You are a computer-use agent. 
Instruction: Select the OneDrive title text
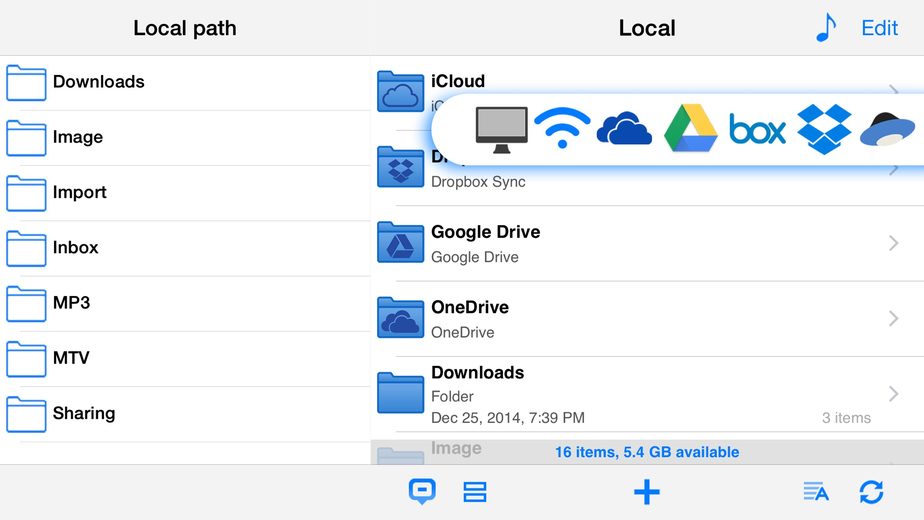(470, 307)
